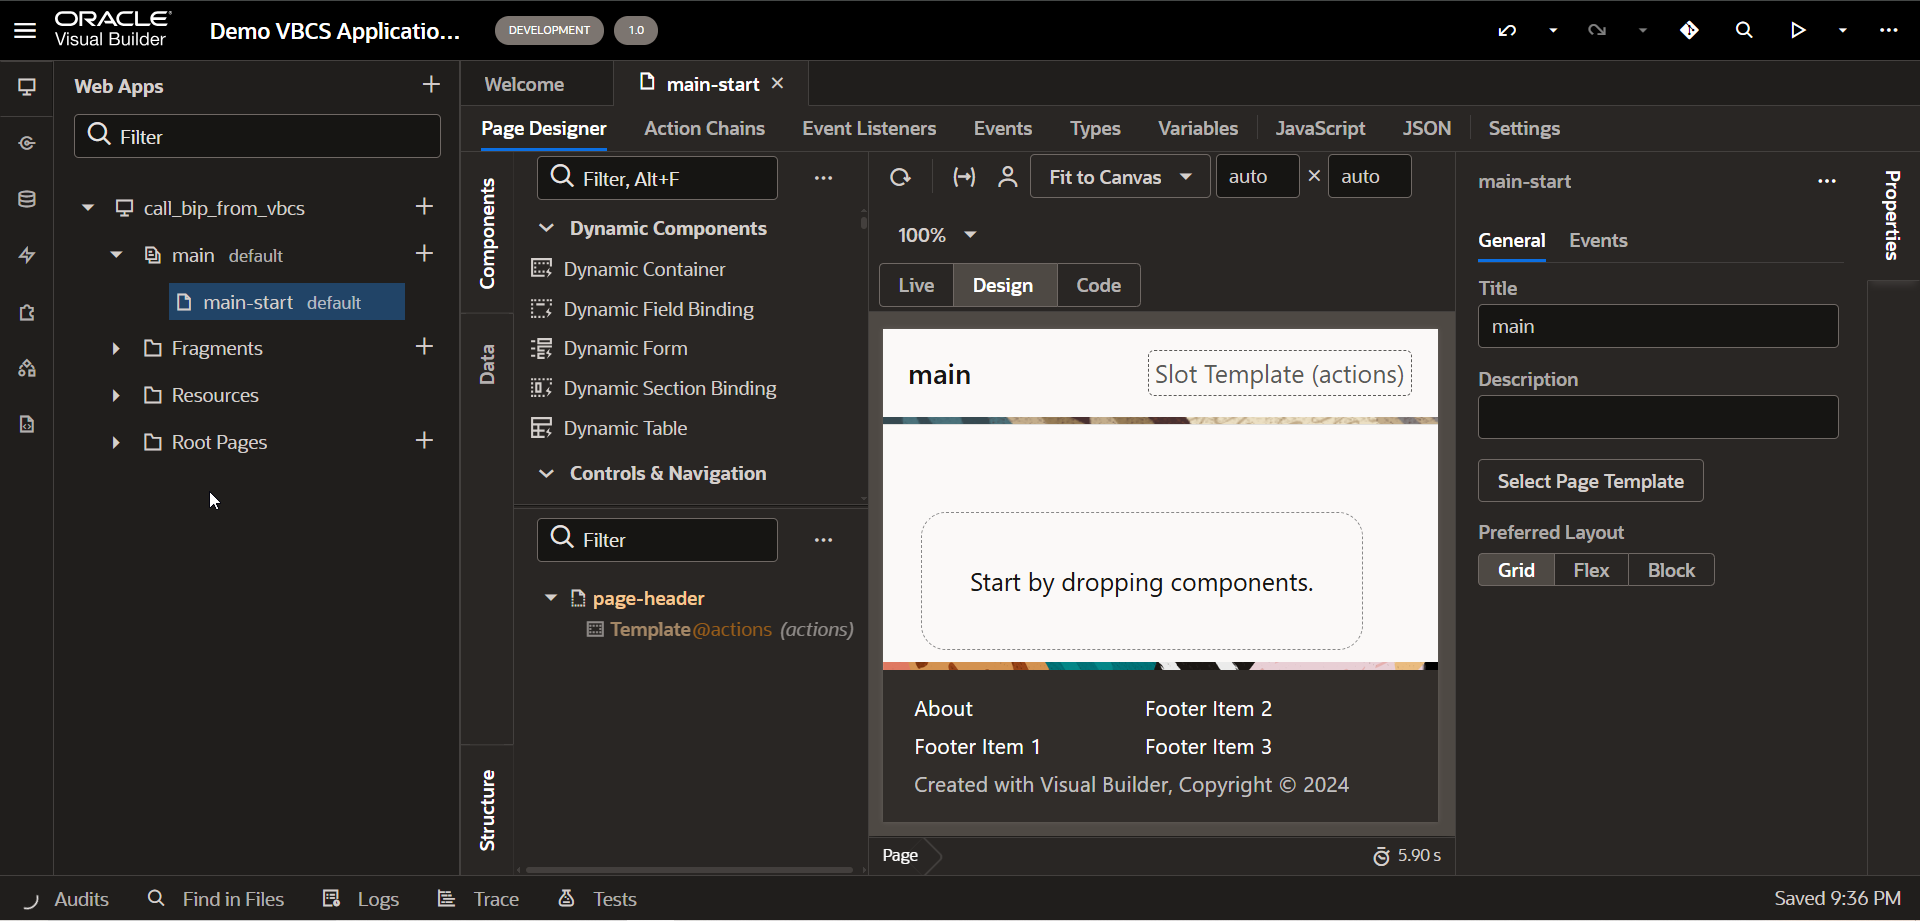Open header more options ellipsis
This screenshot has height=921, width=1920.
click(x=1888, y=30)
